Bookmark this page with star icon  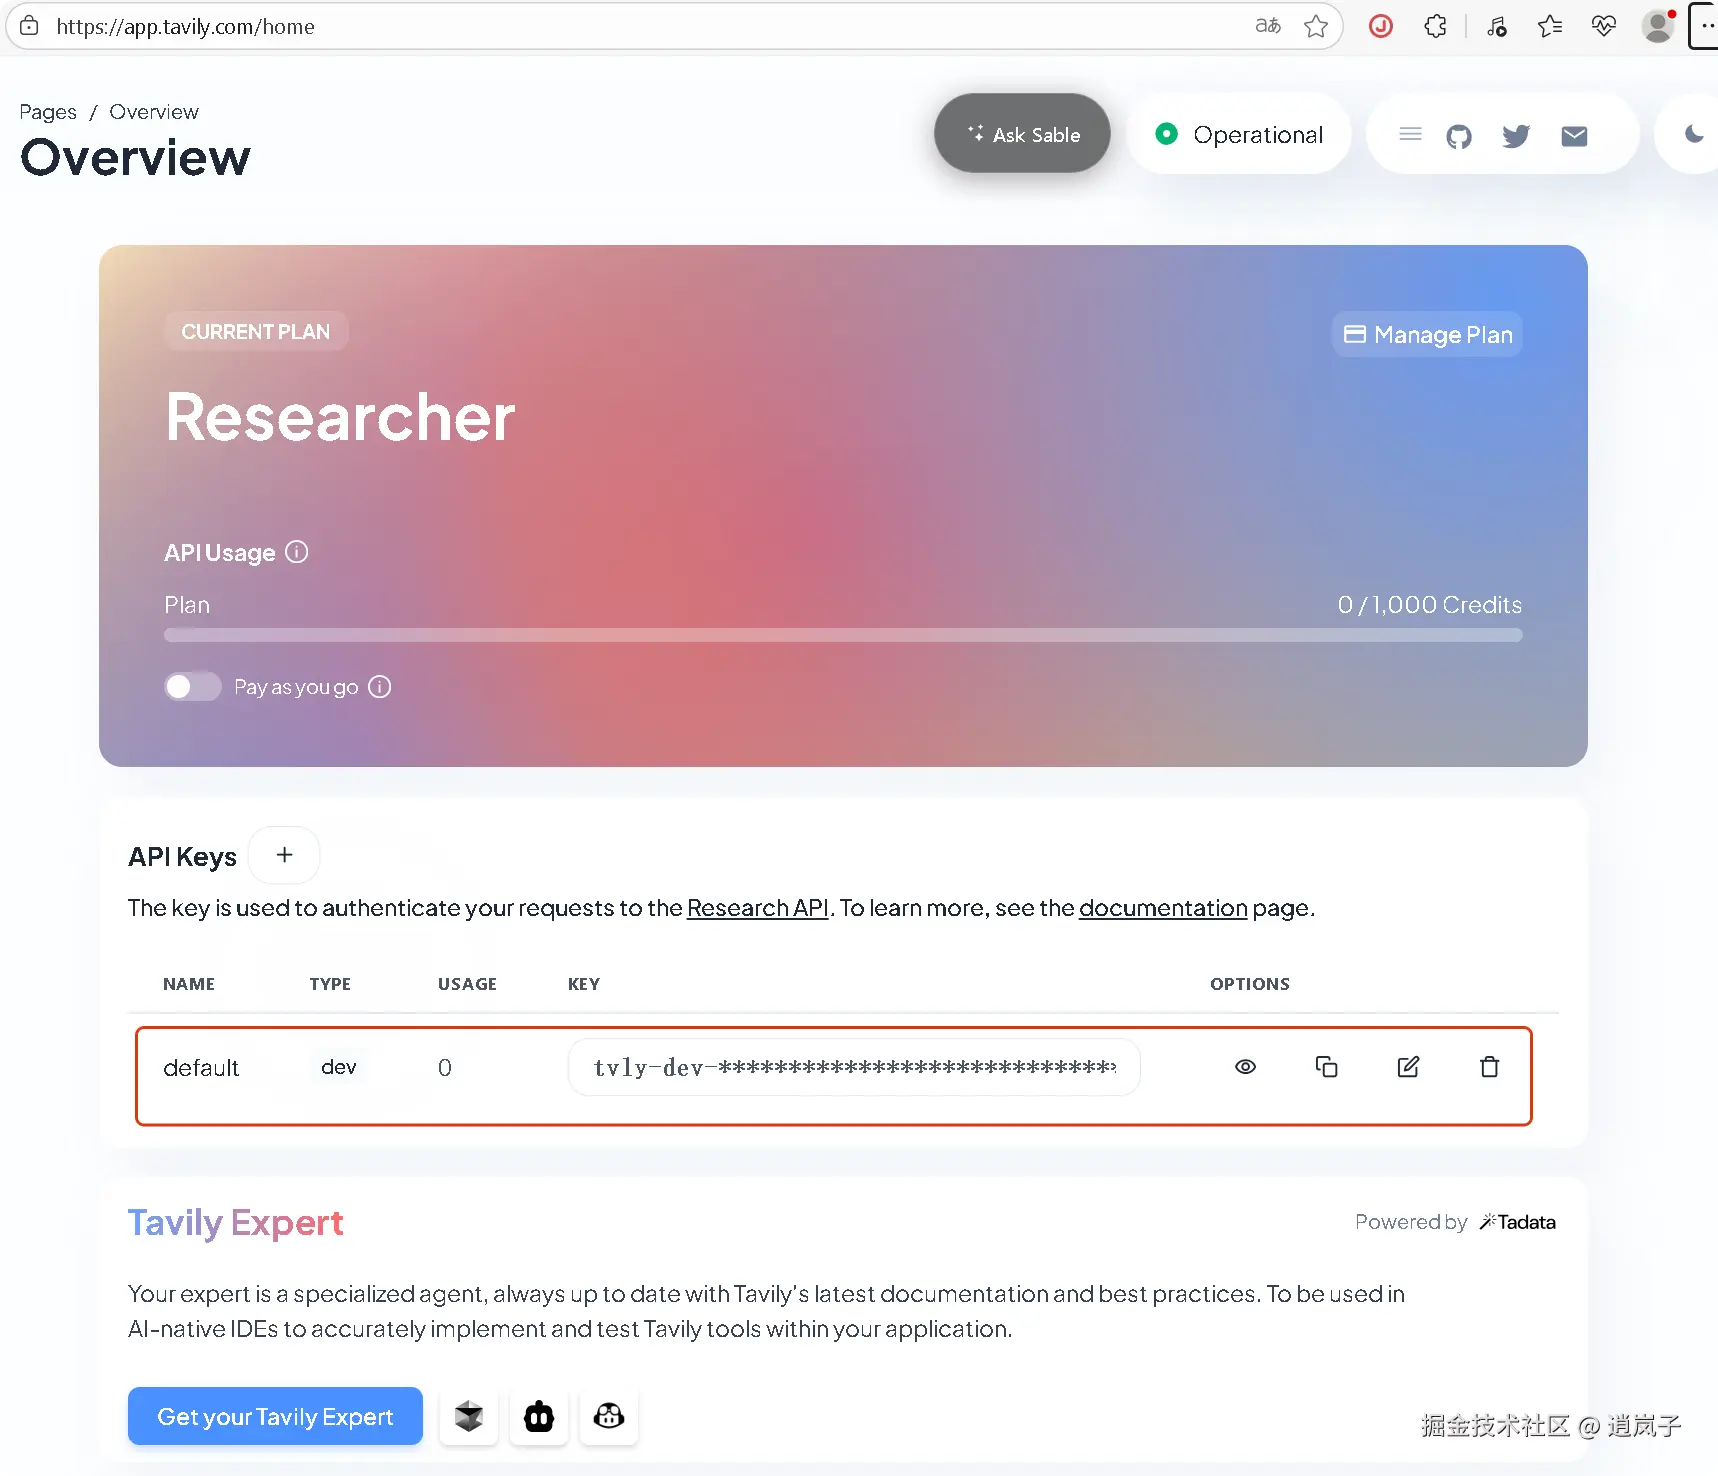(x=1316, y=26)
